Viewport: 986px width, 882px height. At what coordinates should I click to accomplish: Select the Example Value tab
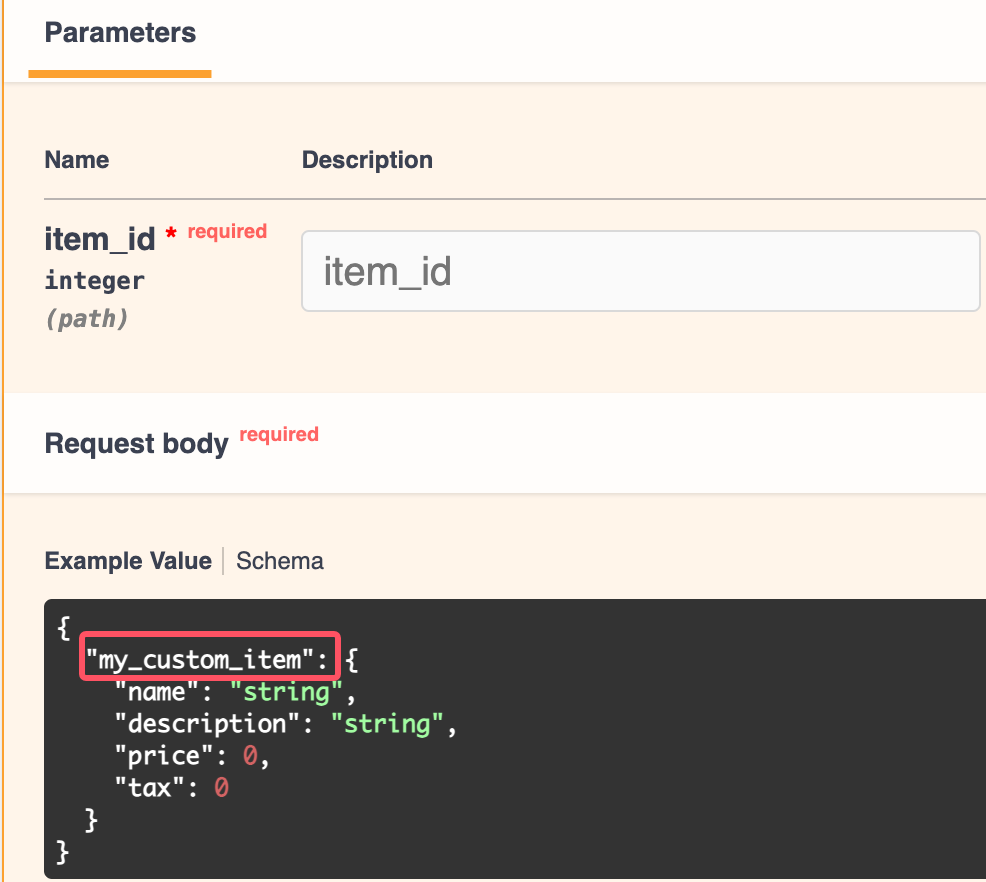click(x=128, y=561)
